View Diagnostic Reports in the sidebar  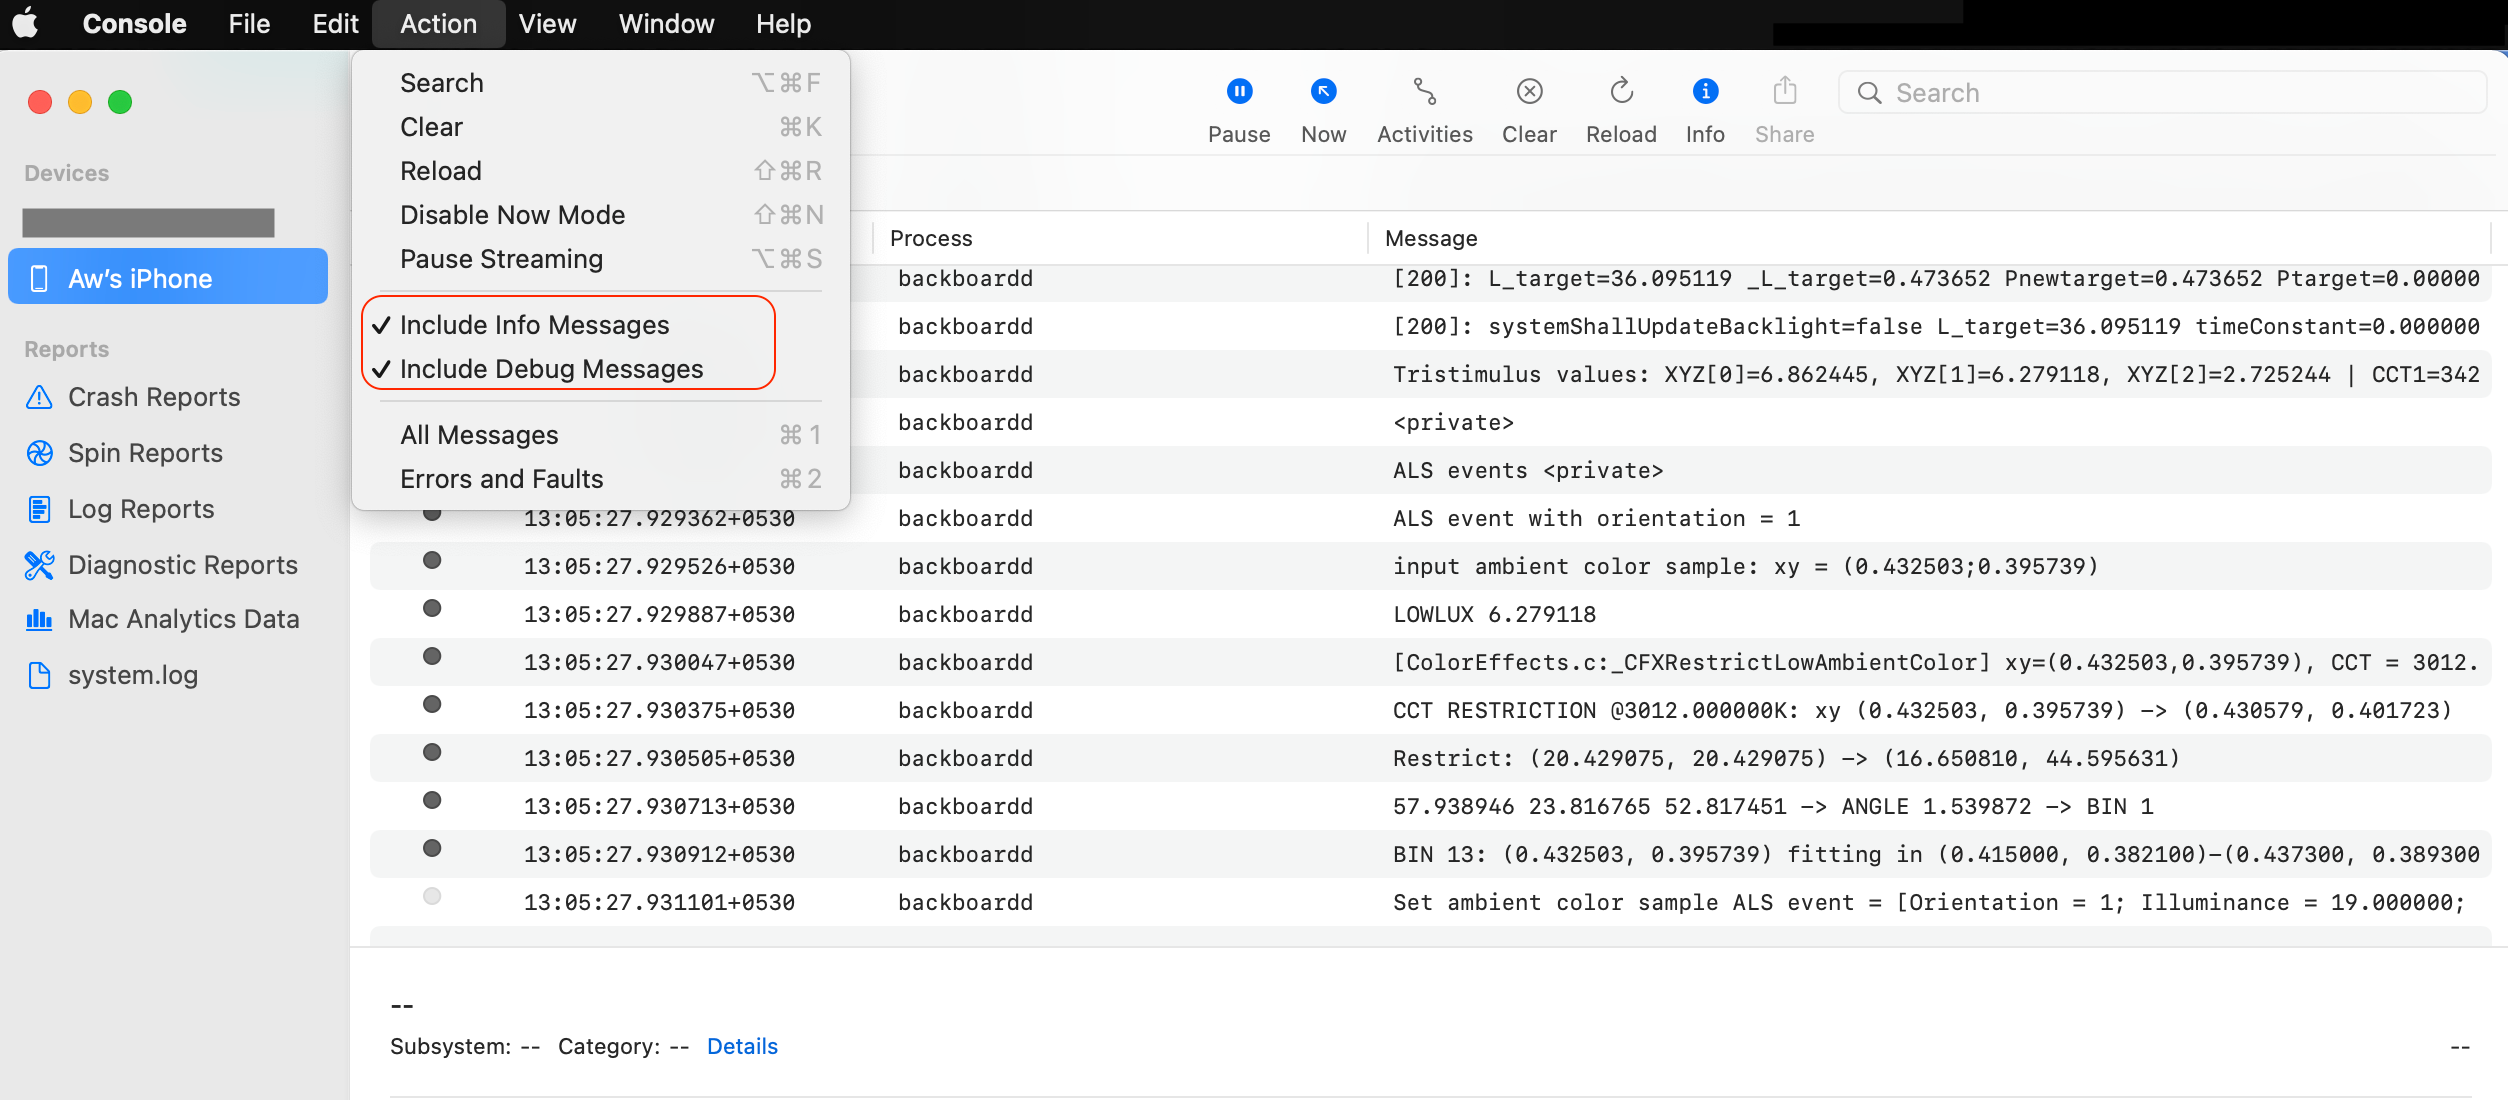pos(183,565)
